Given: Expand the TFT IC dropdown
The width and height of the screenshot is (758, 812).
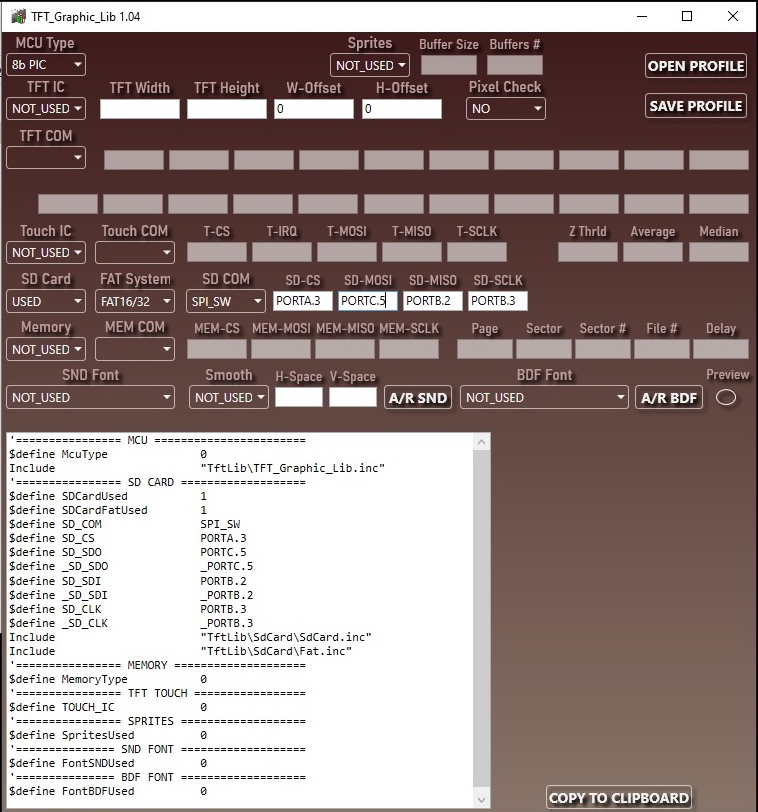Looking at the screenshot, I should [x=46, y=109].
